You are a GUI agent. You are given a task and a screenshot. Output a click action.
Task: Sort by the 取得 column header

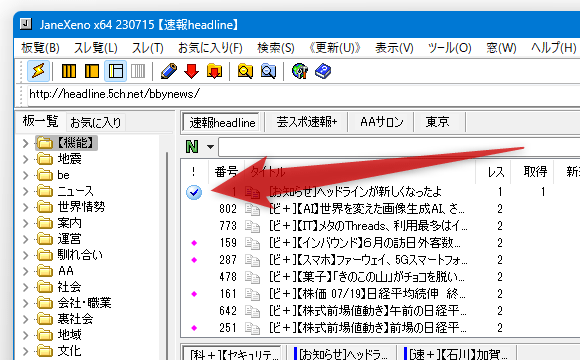click(535, 172)
